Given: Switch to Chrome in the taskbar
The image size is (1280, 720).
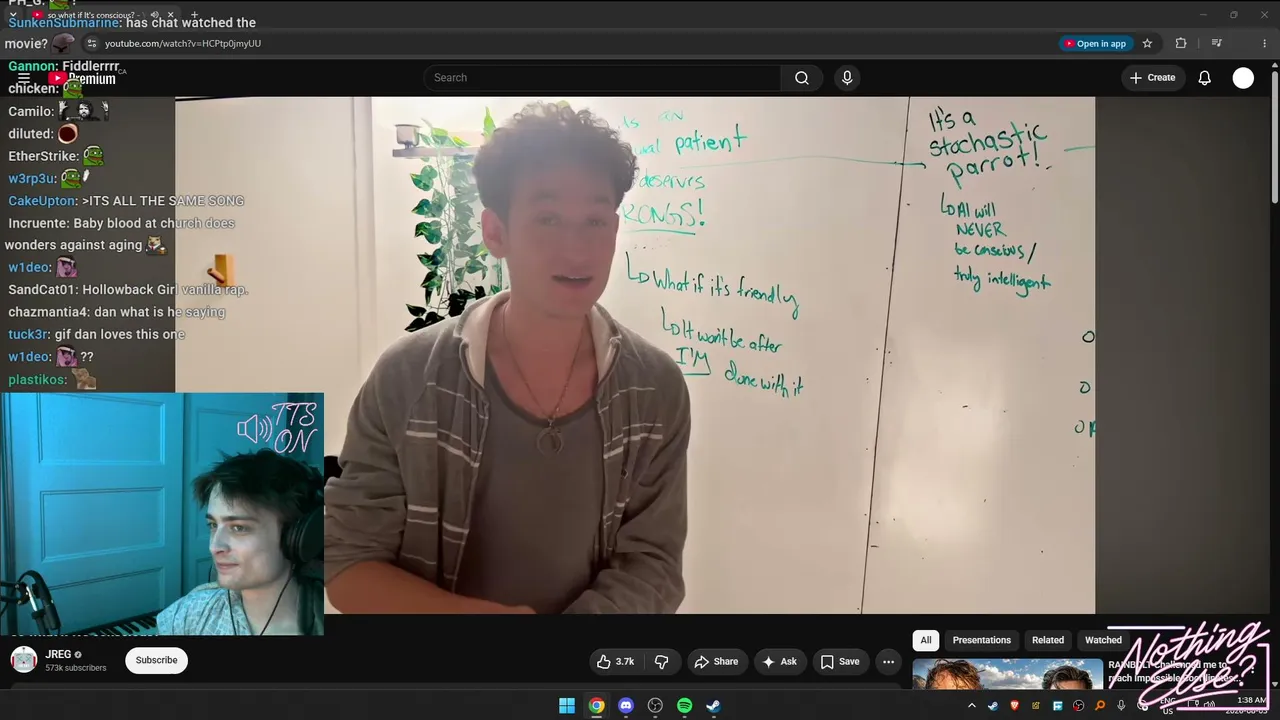Looking at the screenshot, I should [x=596, y=706].
